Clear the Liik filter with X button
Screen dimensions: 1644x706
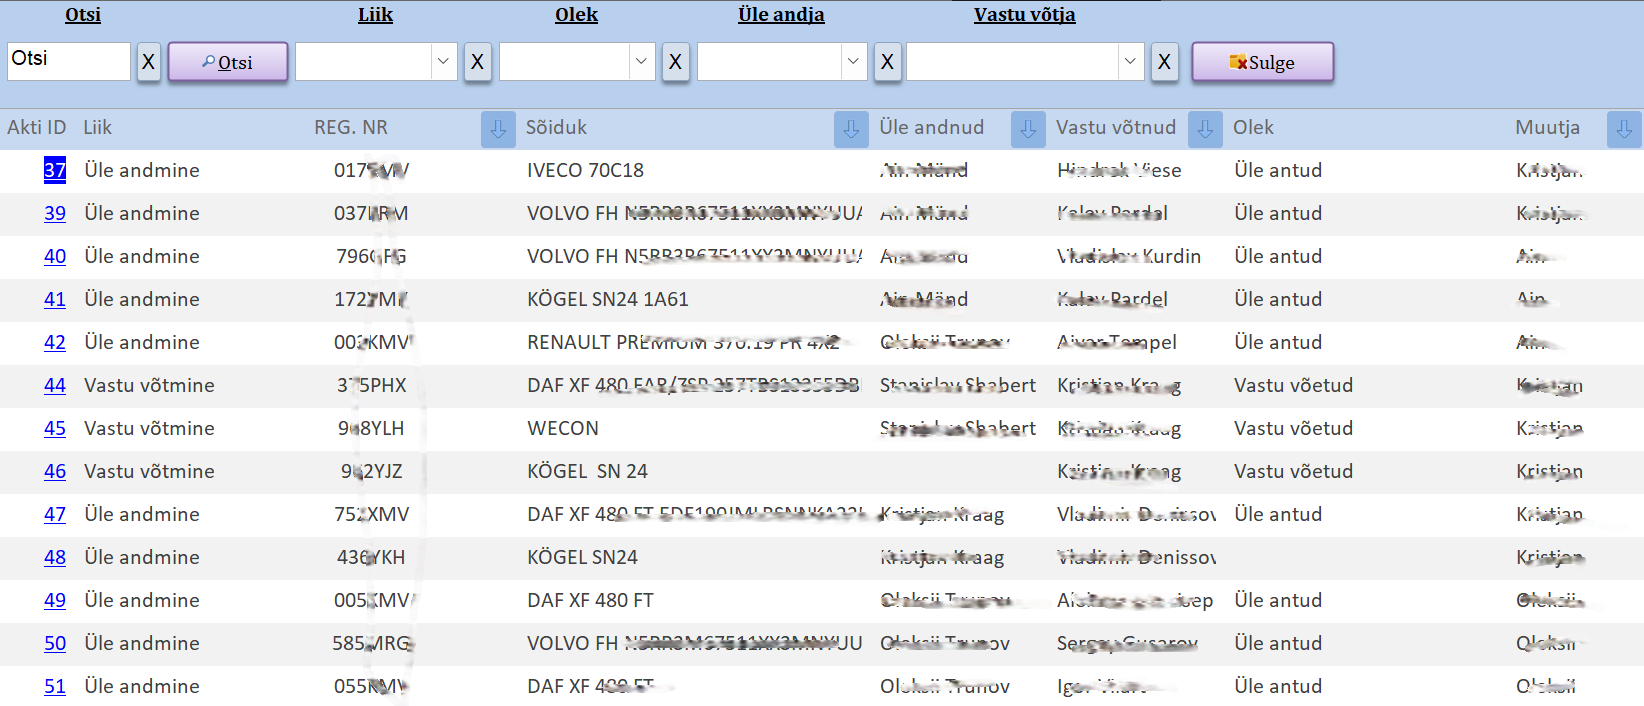coord(477,62)
